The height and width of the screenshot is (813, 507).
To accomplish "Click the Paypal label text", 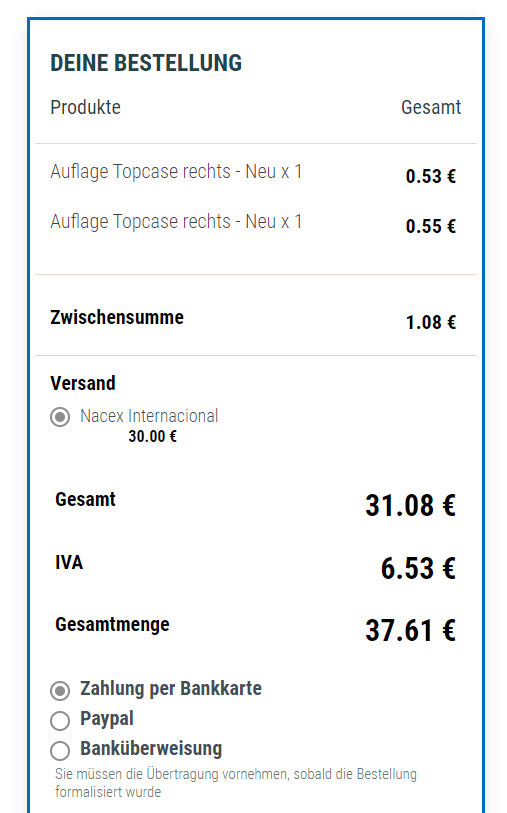I will (x=107, y=719).
